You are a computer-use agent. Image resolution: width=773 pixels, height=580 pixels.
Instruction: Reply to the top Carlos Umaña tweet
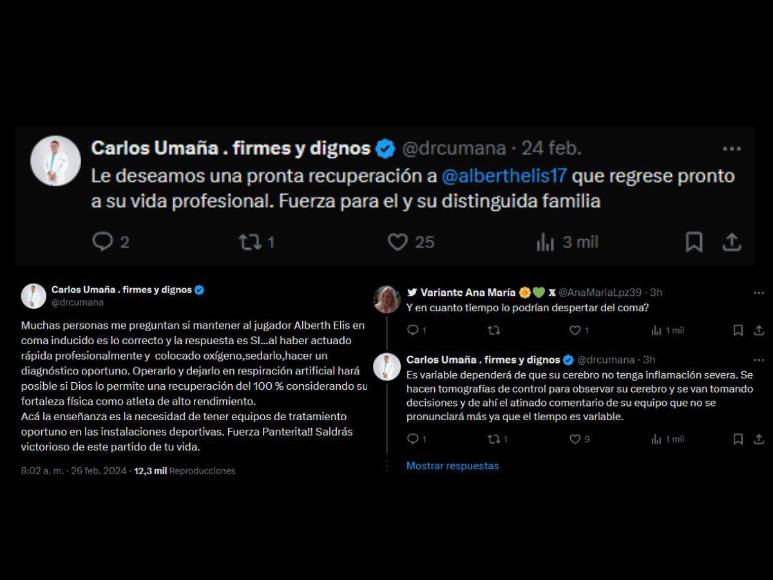point(103,241)
